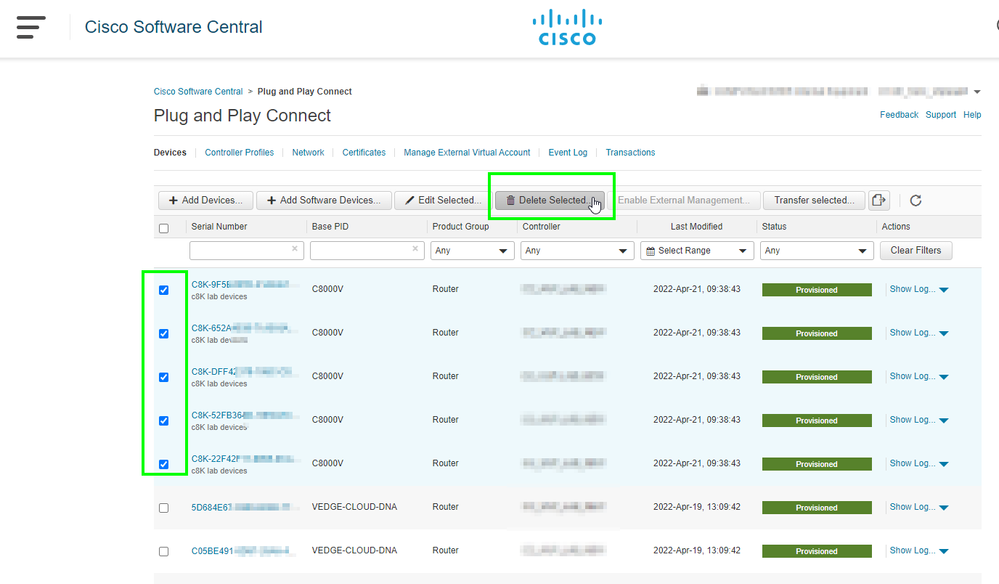
Task: Click the Last Modified column header
Action: [696, 227]
